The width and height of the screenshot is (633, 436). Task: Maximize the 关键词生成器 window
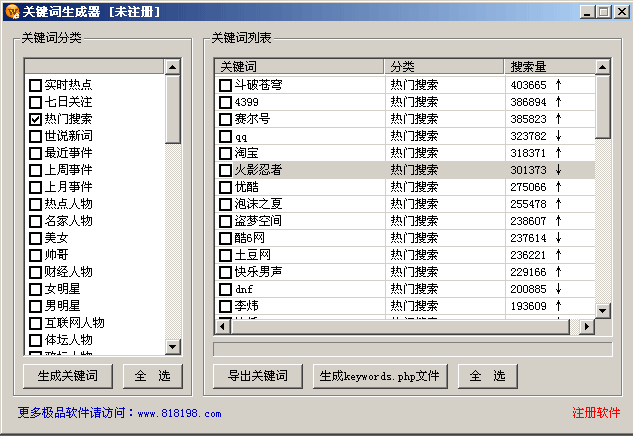[604, 12]
